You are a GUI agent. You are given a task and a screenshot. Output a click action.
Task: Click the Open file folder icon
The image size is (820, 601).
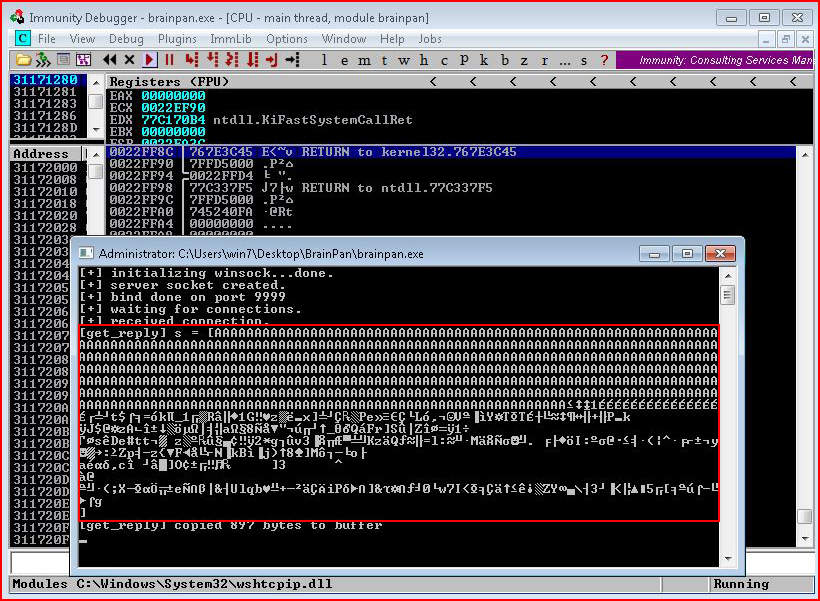[x=22, y=60]
